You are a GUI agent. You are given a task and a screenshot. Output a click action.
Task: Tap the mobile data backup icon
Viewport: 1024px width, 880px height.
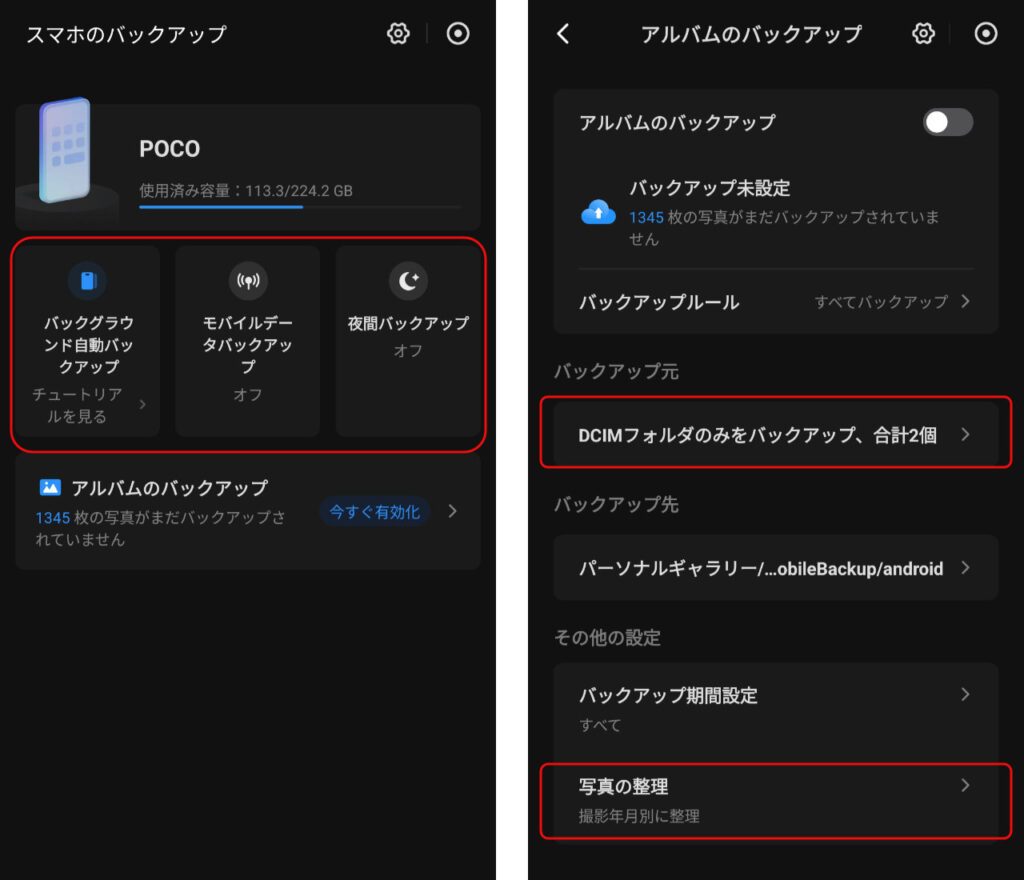coord(247,281)
